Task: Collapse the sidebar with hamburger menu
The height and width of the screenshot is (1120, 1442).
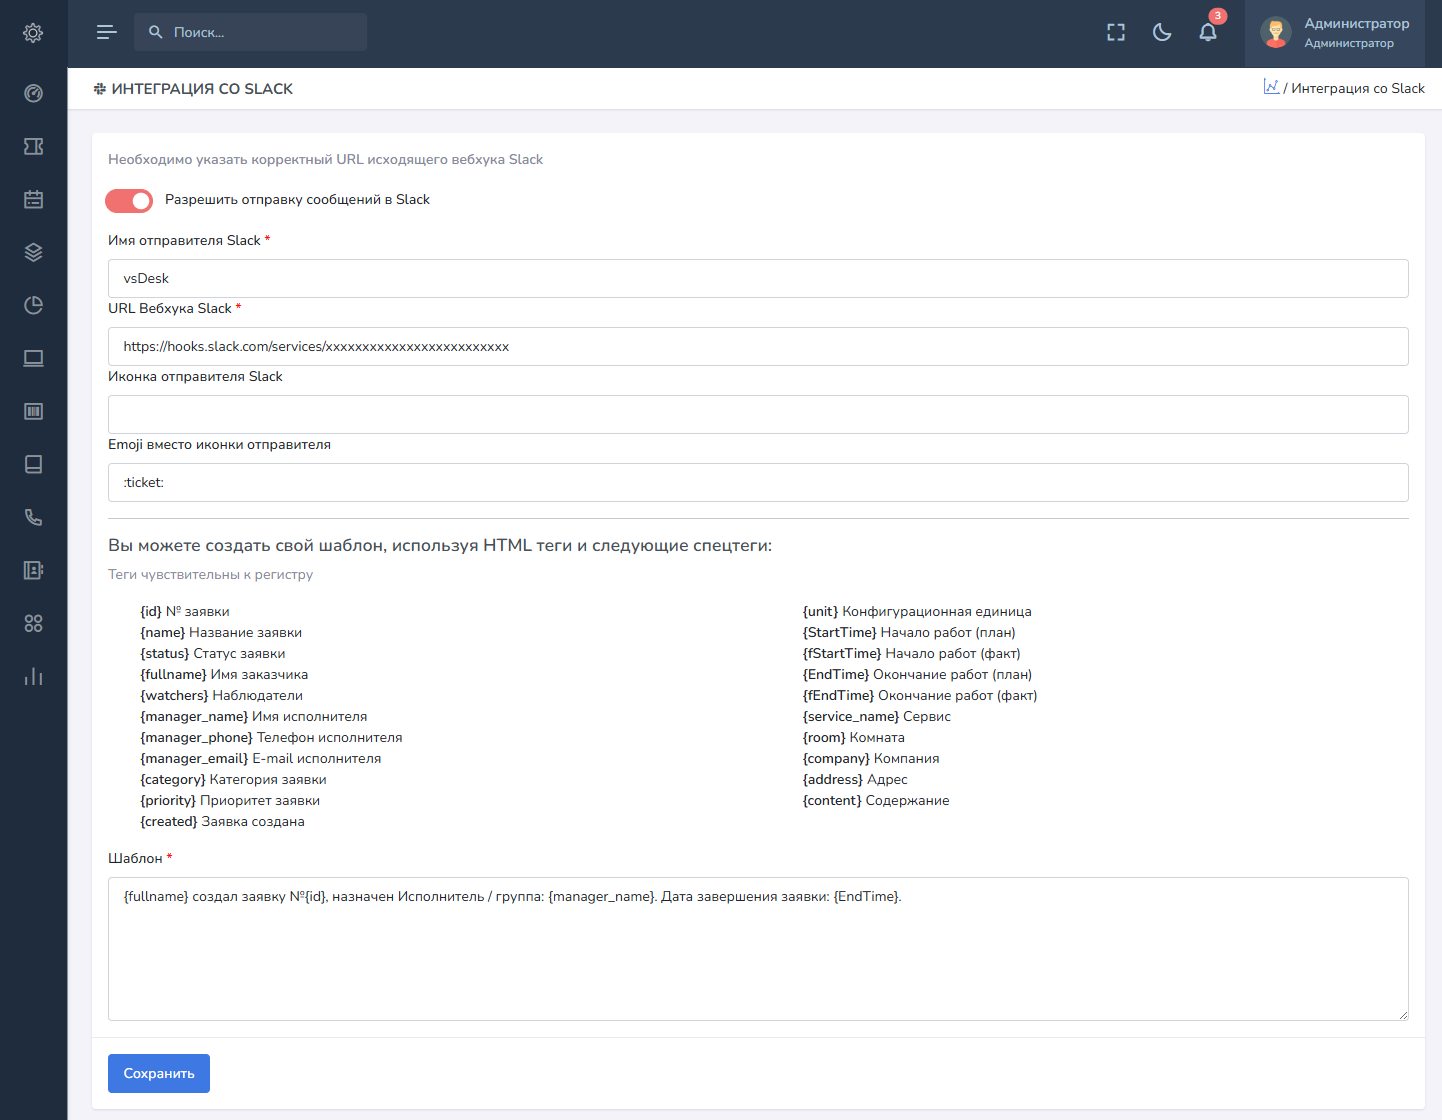Action: click(x=106, y=33)
